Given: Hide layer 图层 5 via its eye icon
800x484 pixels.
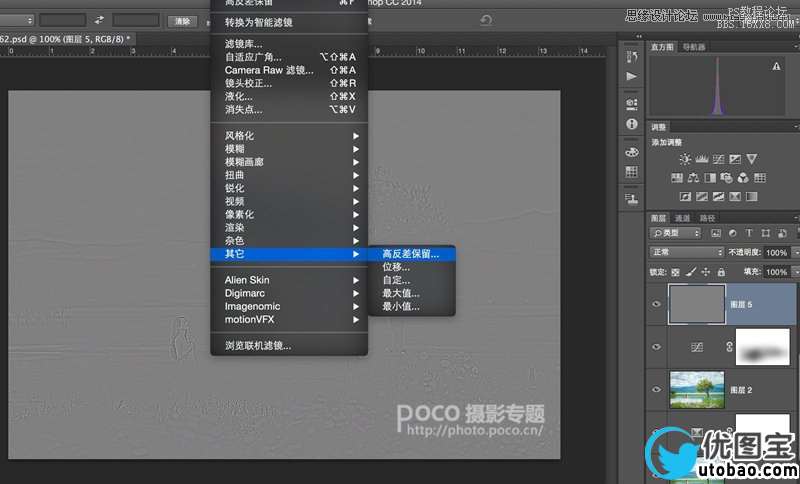Looking at the screenshot, I should pos(657,305).
